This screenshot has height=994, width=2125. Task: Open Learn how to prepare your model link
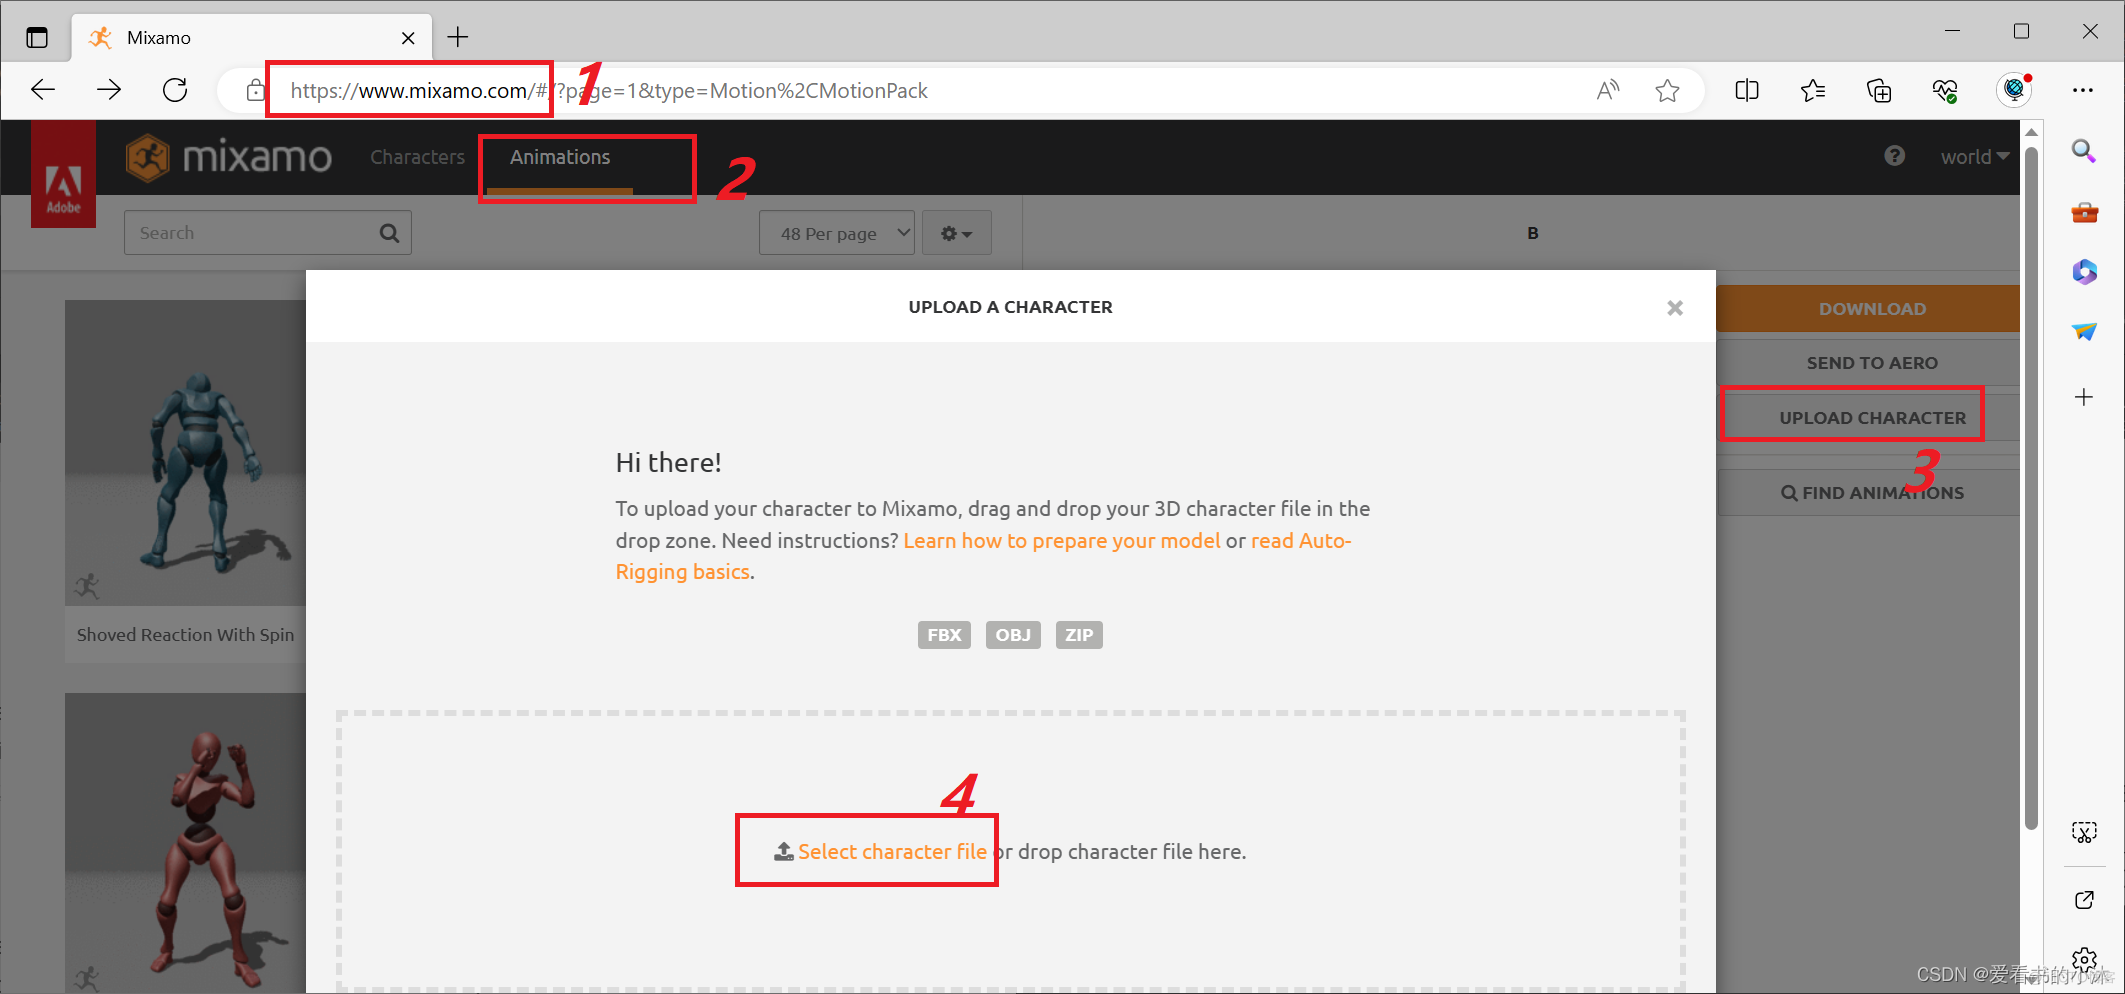coord(1061,541)
